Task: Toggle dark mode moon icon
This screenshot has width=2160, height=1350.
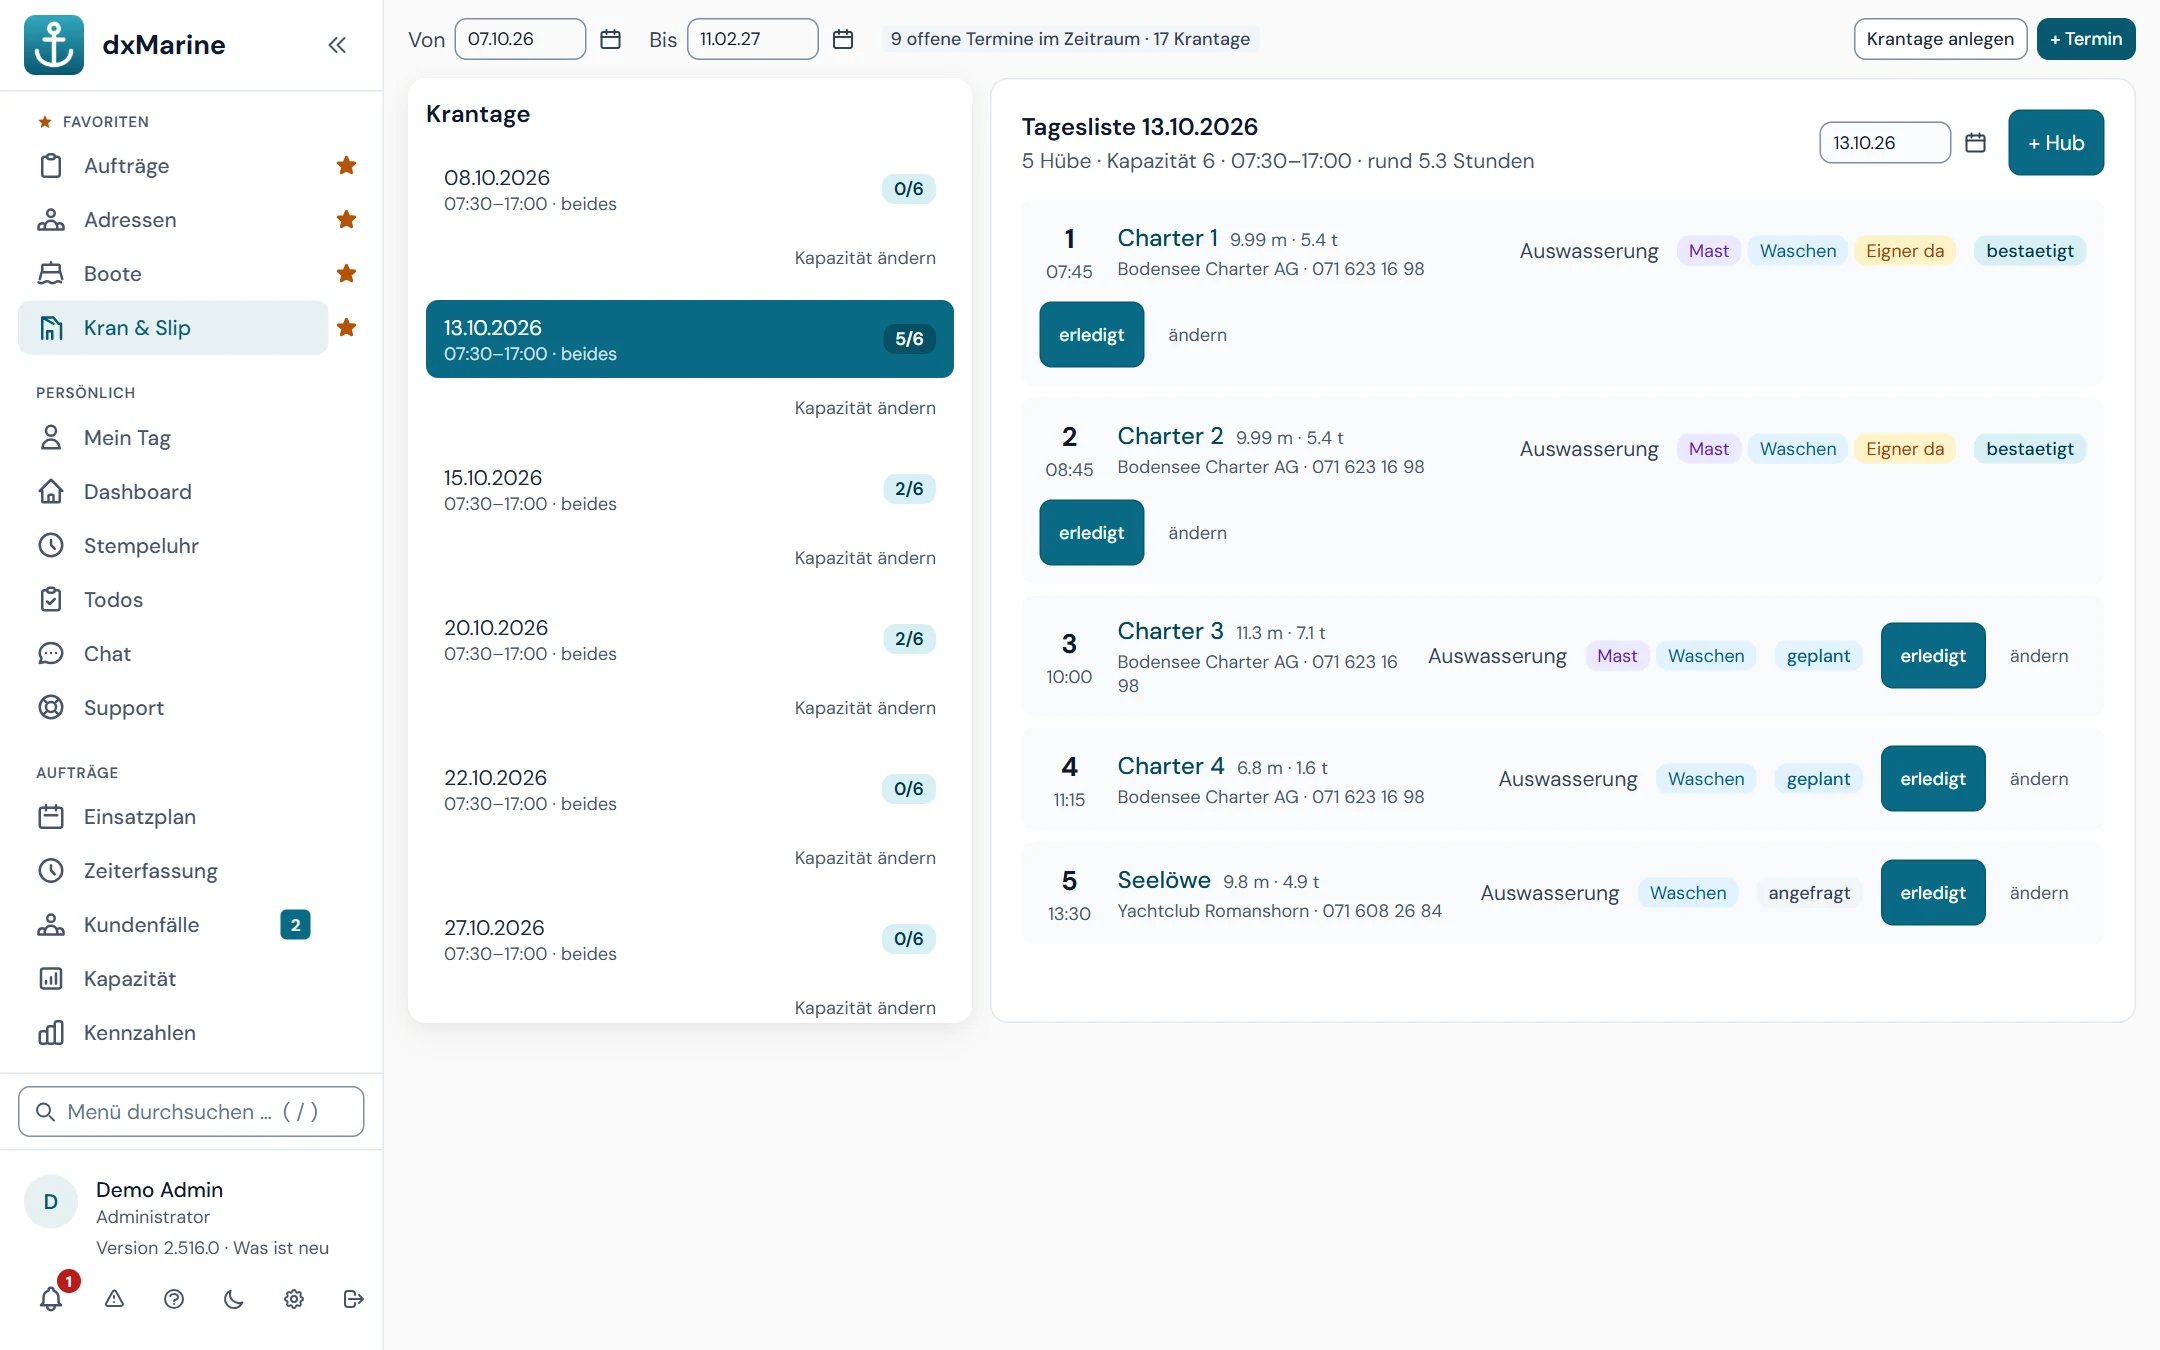Action: click(x=234, y=1299)
